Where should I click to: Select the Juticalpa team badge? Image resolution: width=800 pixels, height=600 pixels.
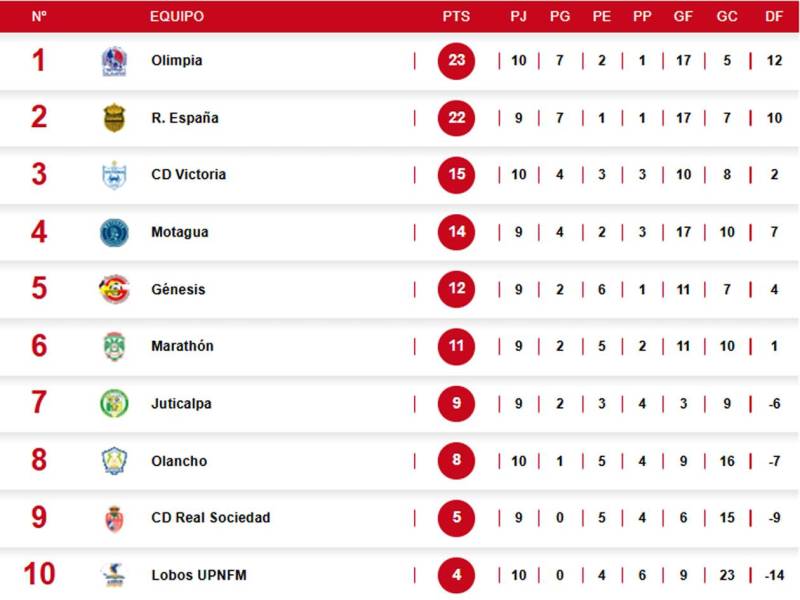pyautogui.click(x=114, y=404)
